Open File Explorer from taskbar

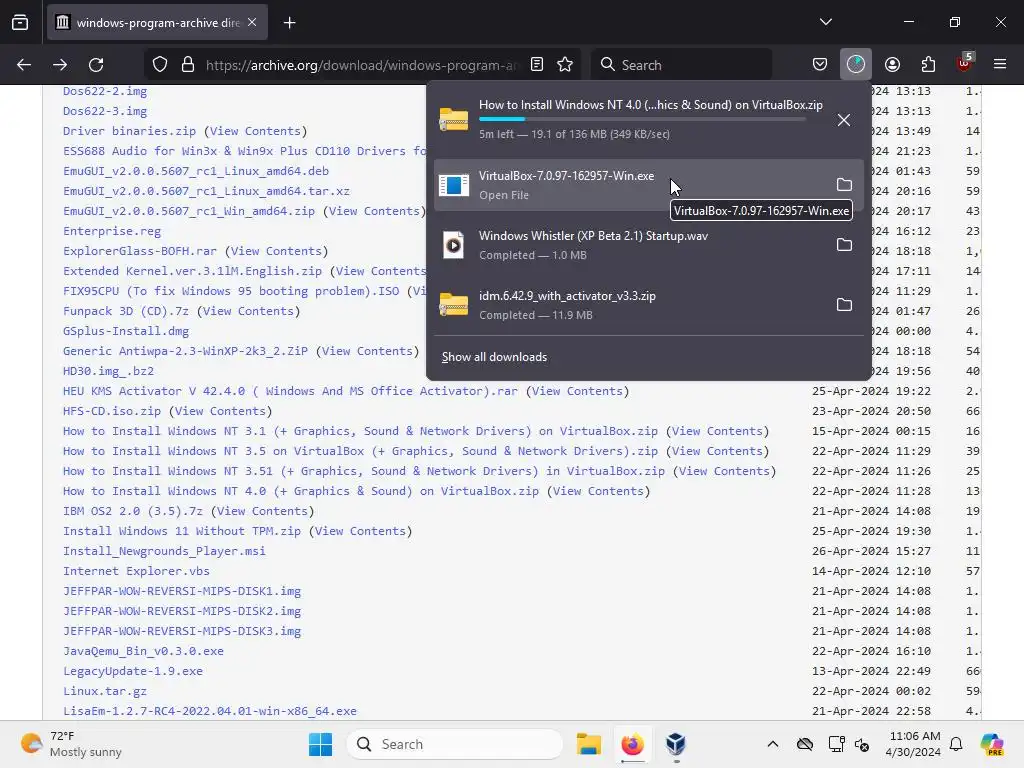[x=588, y=744]
